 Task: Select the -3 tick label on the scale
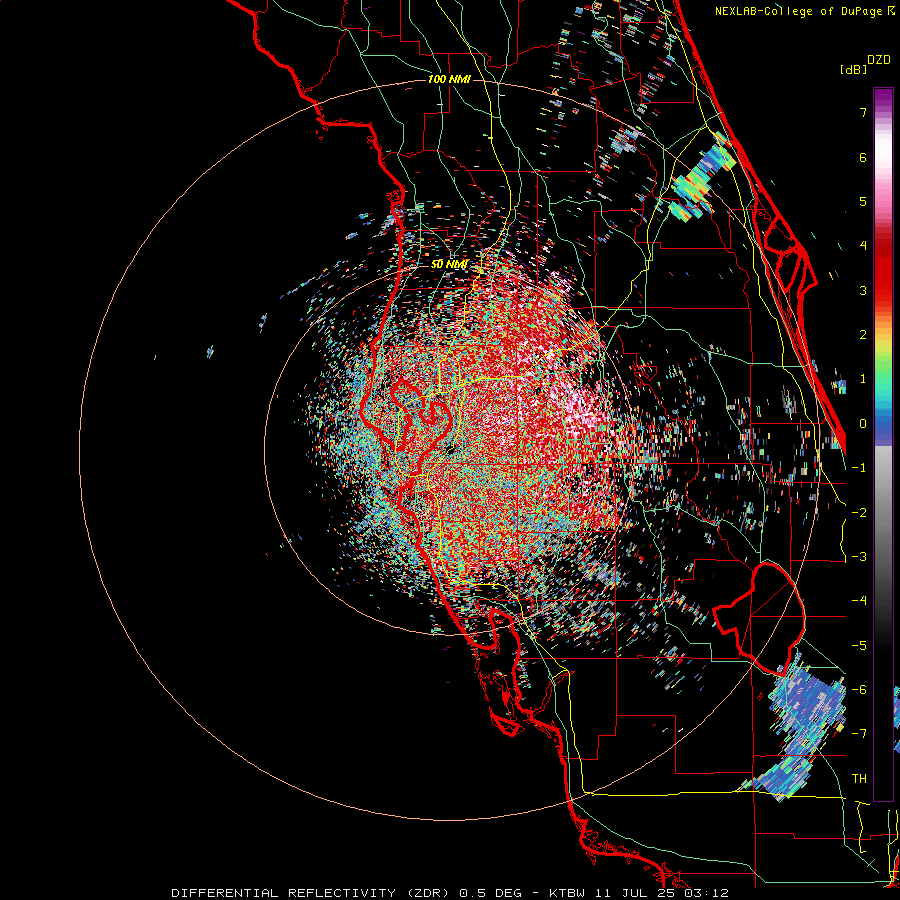[859, 557]
